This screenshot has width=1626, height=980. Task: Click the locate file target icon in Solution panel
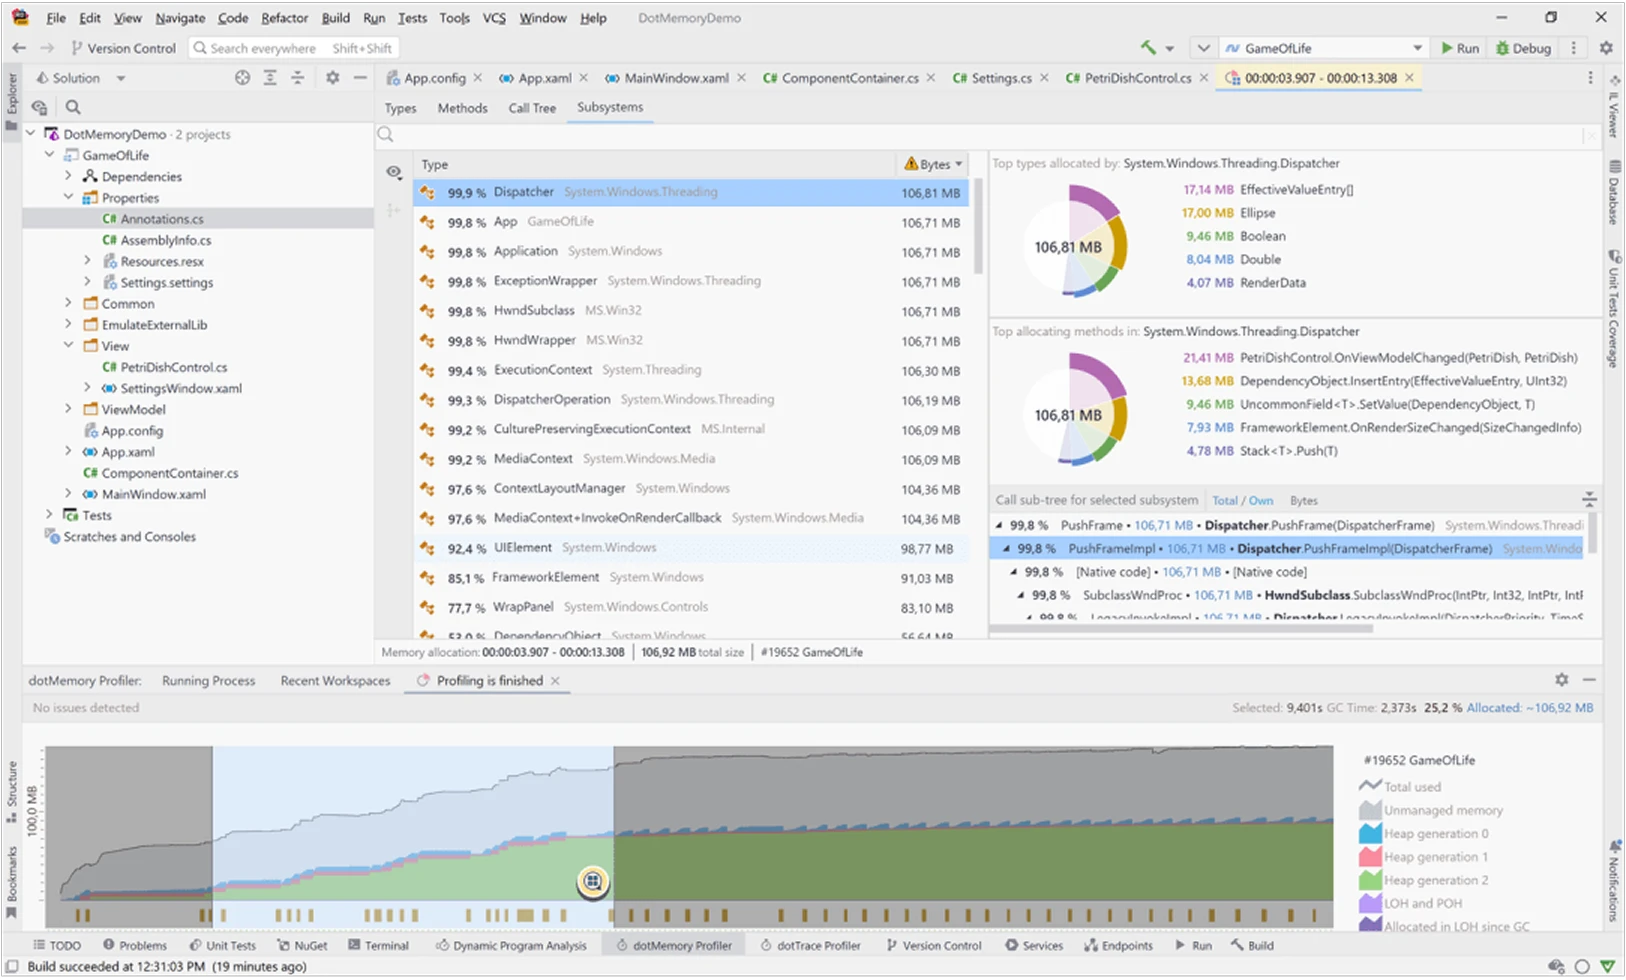pos(242,78)
